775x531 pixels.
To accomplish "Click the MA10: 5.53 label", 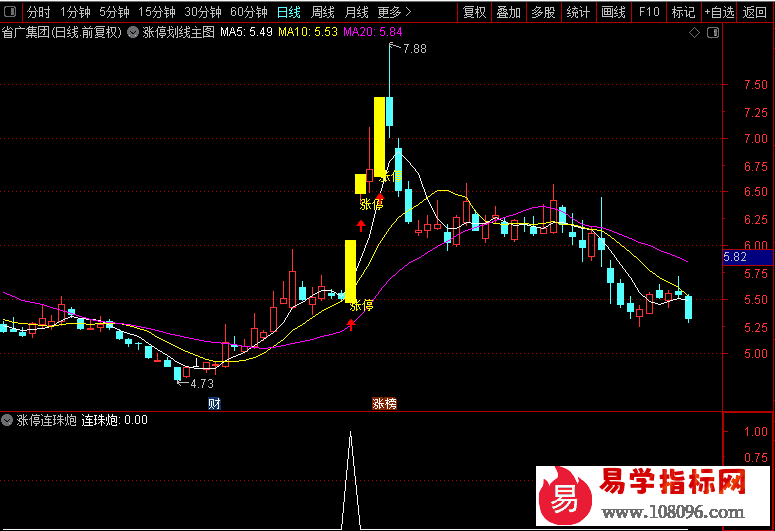I will pyautogui.click(x=307, y=32).
